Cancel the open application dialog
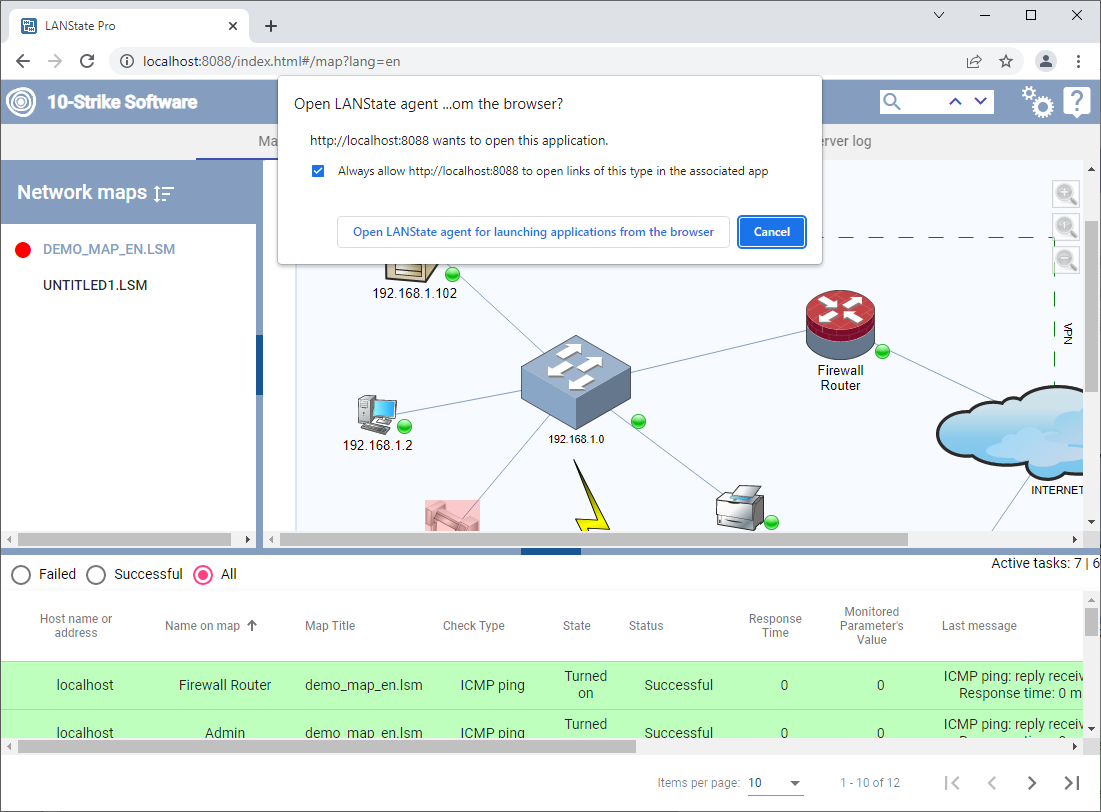The image size is (1101, 812). (772, 232)
